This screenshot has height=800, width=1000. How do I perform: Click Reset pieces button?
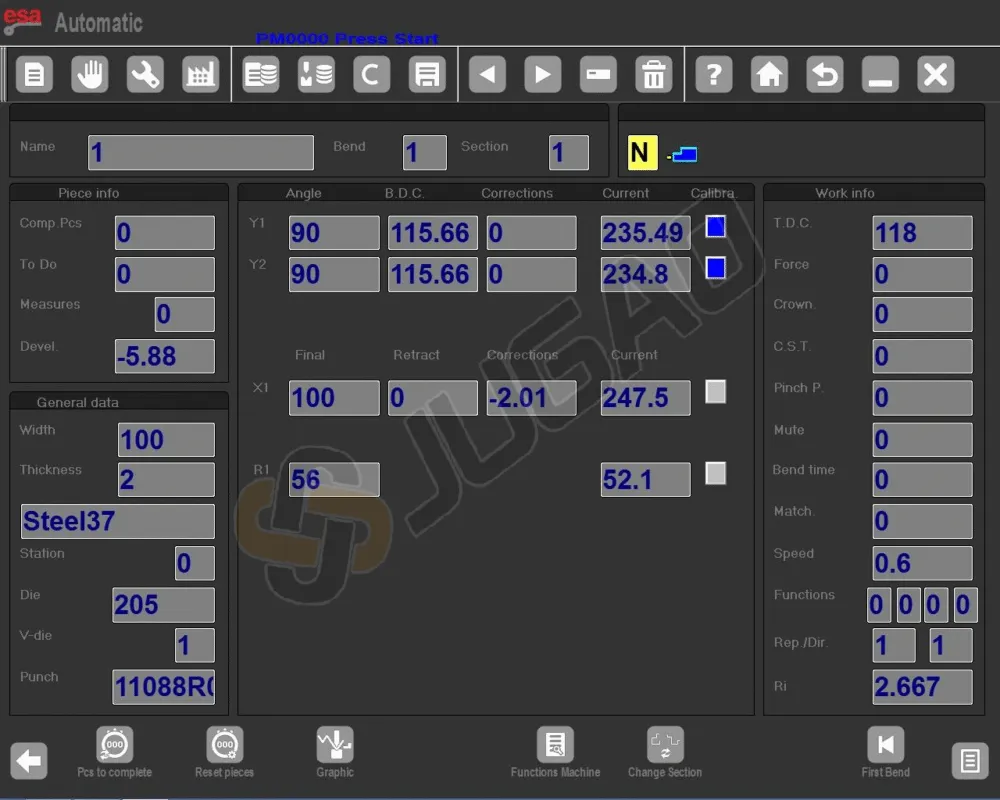coord(224,745)
